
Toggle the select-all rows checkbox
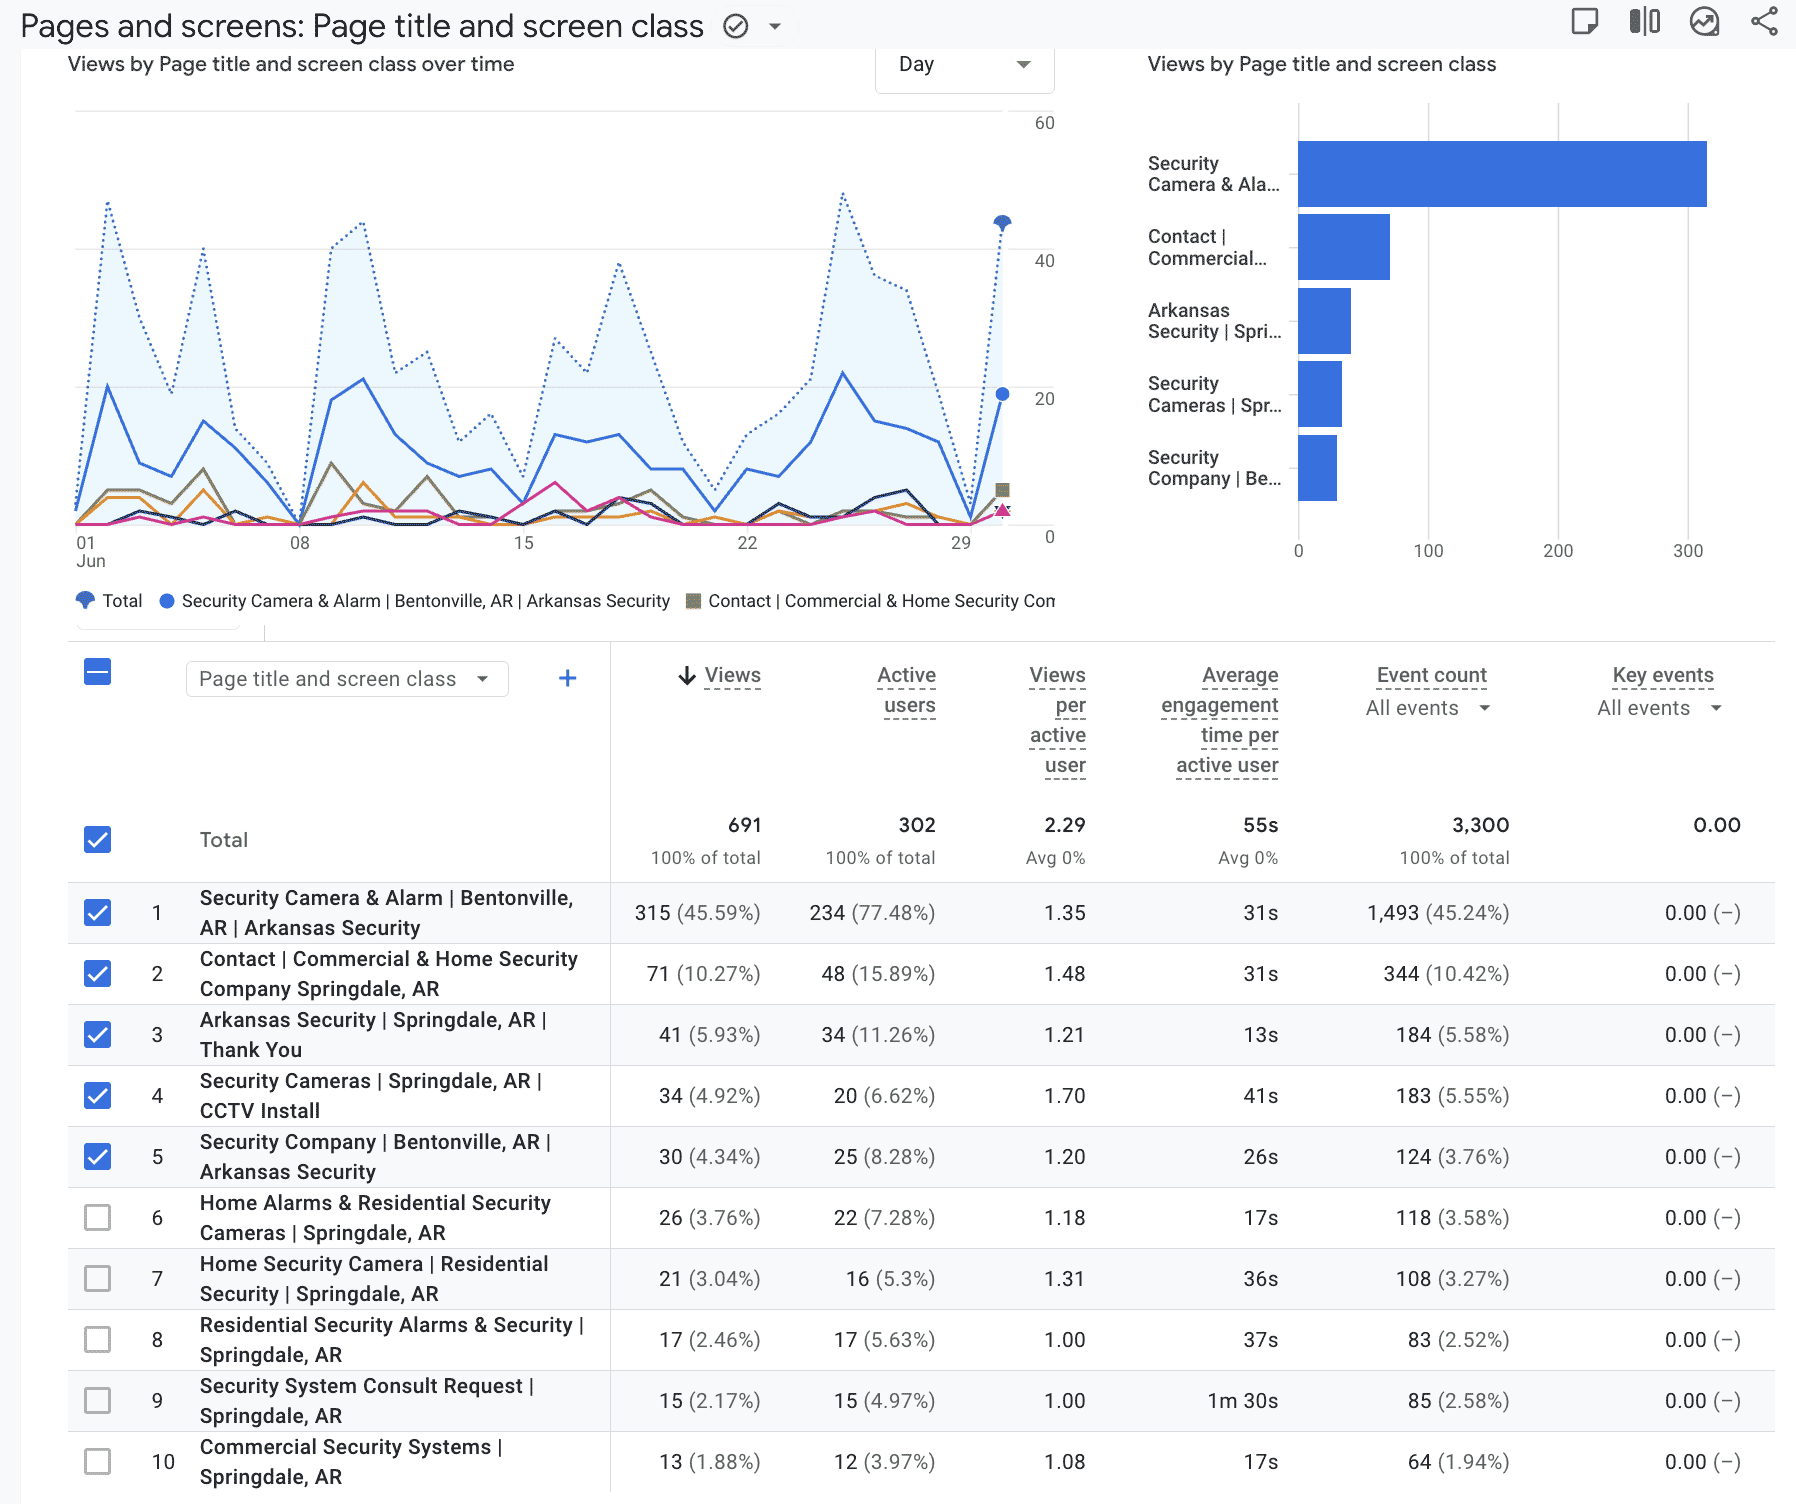tap(98, 672)
